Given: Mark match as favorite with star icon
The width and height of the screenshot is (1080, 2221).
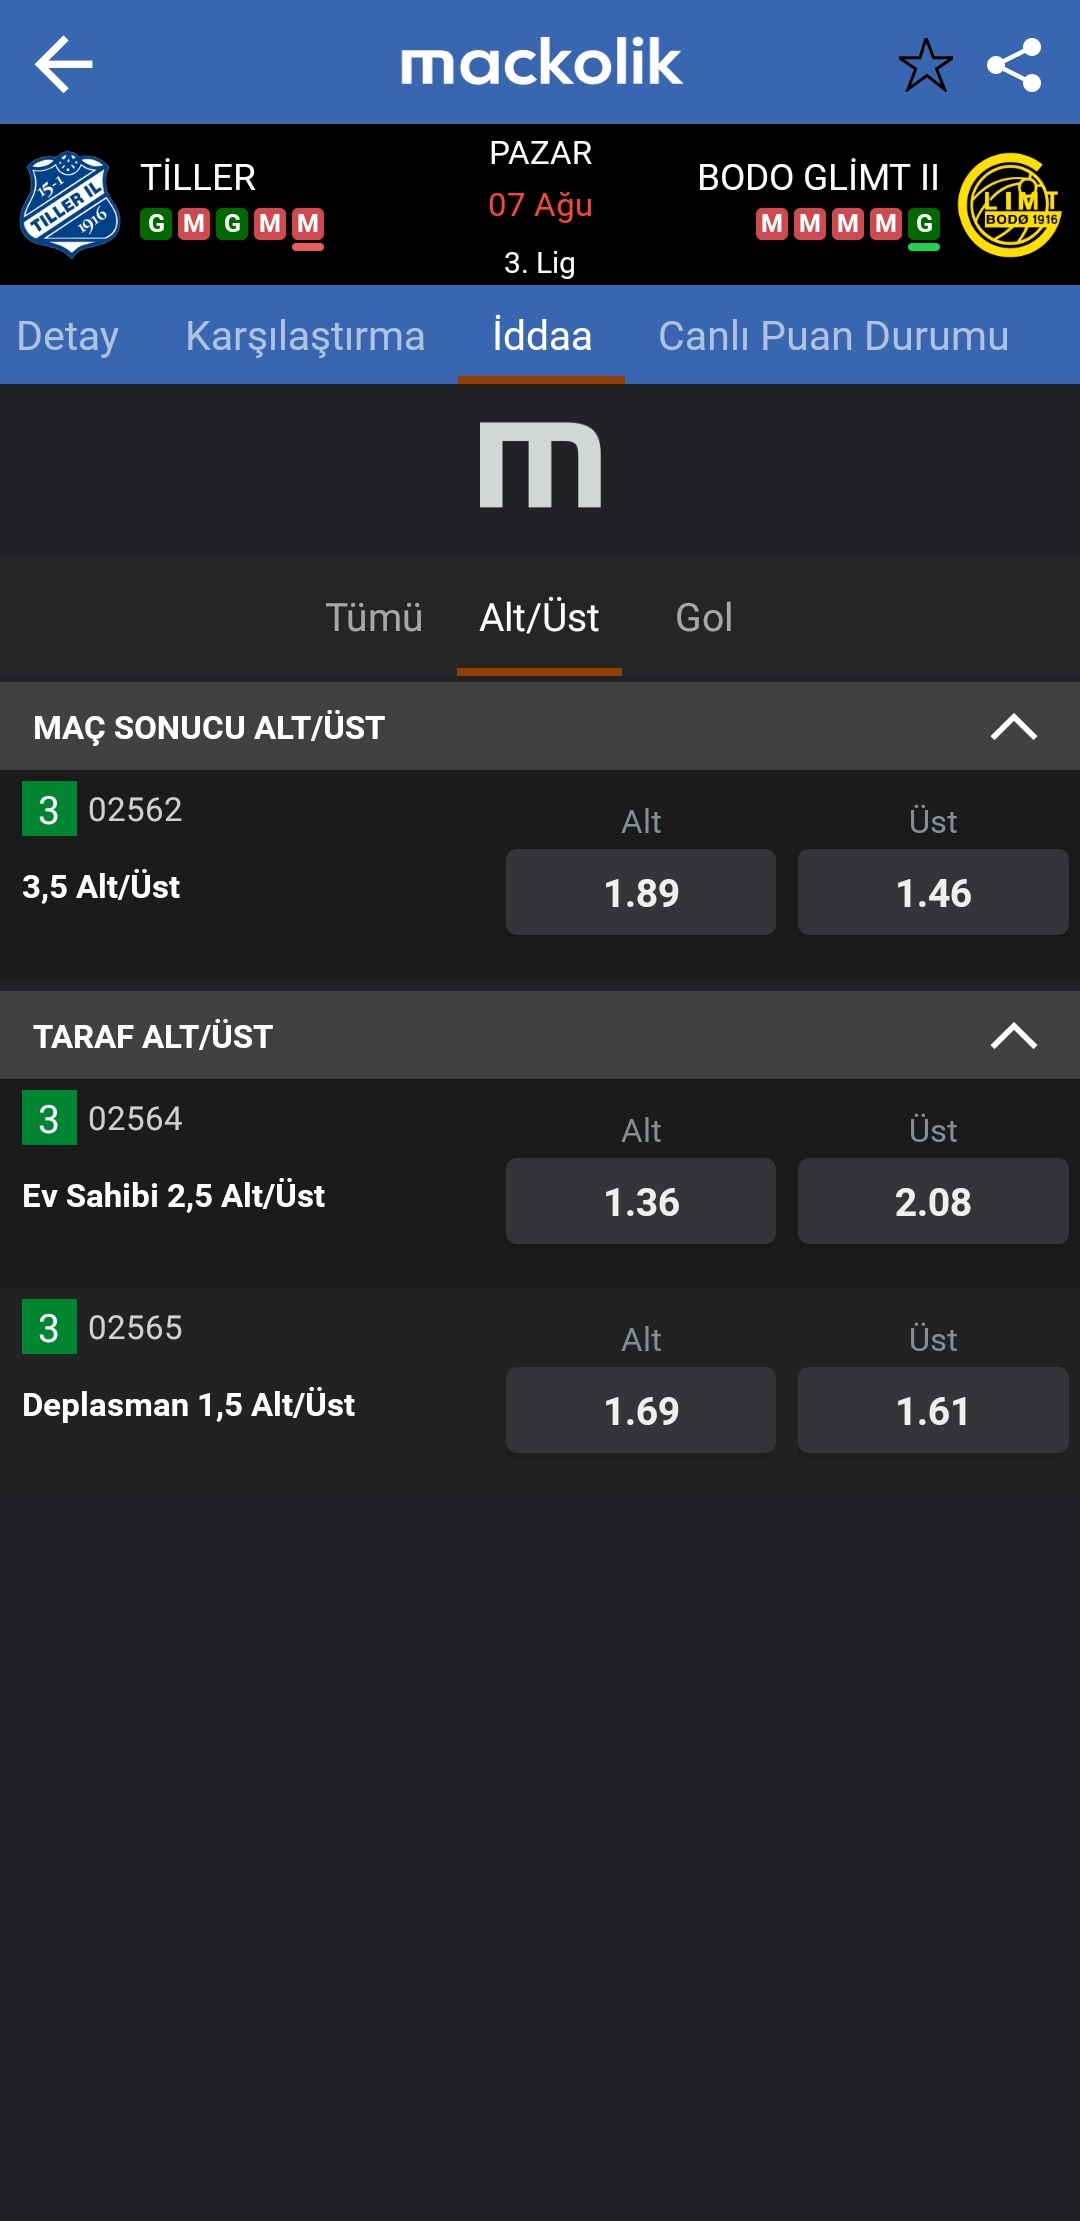Looking at the screenshot, I should click(x=926, y=65).
